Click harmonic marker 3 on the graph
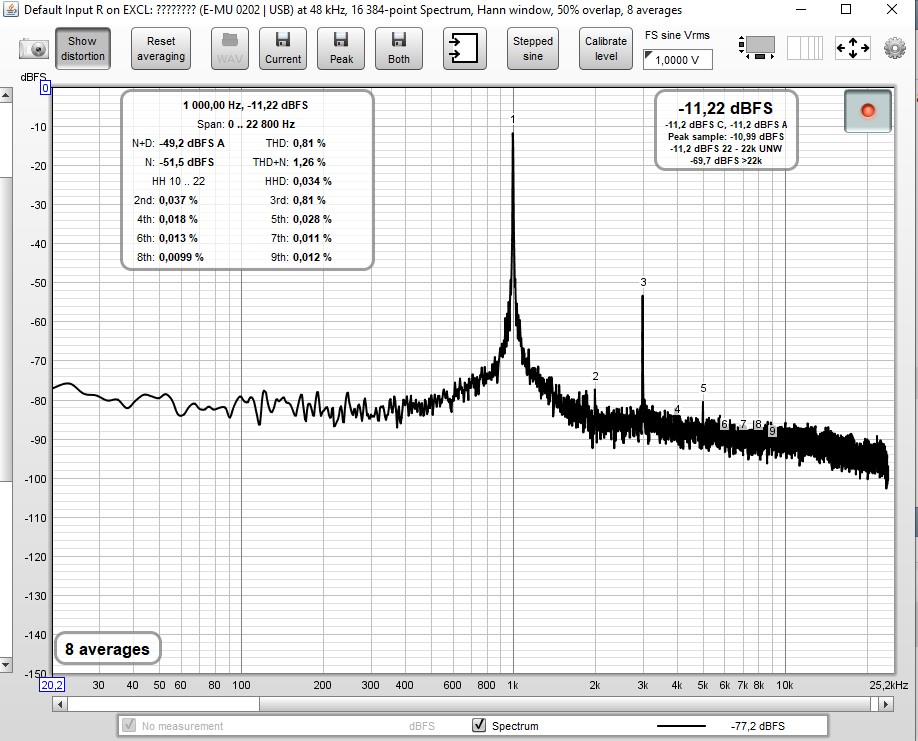 point(643,282)
